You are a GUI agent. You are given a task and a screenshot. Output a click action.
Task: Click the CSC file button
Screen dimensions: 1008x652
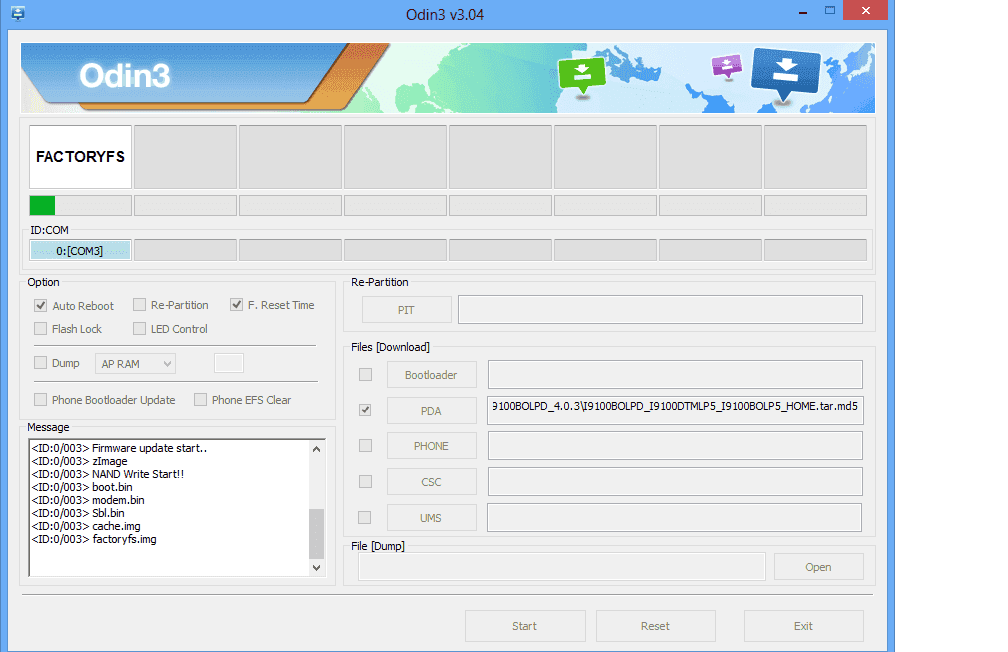tap(431, 482)
